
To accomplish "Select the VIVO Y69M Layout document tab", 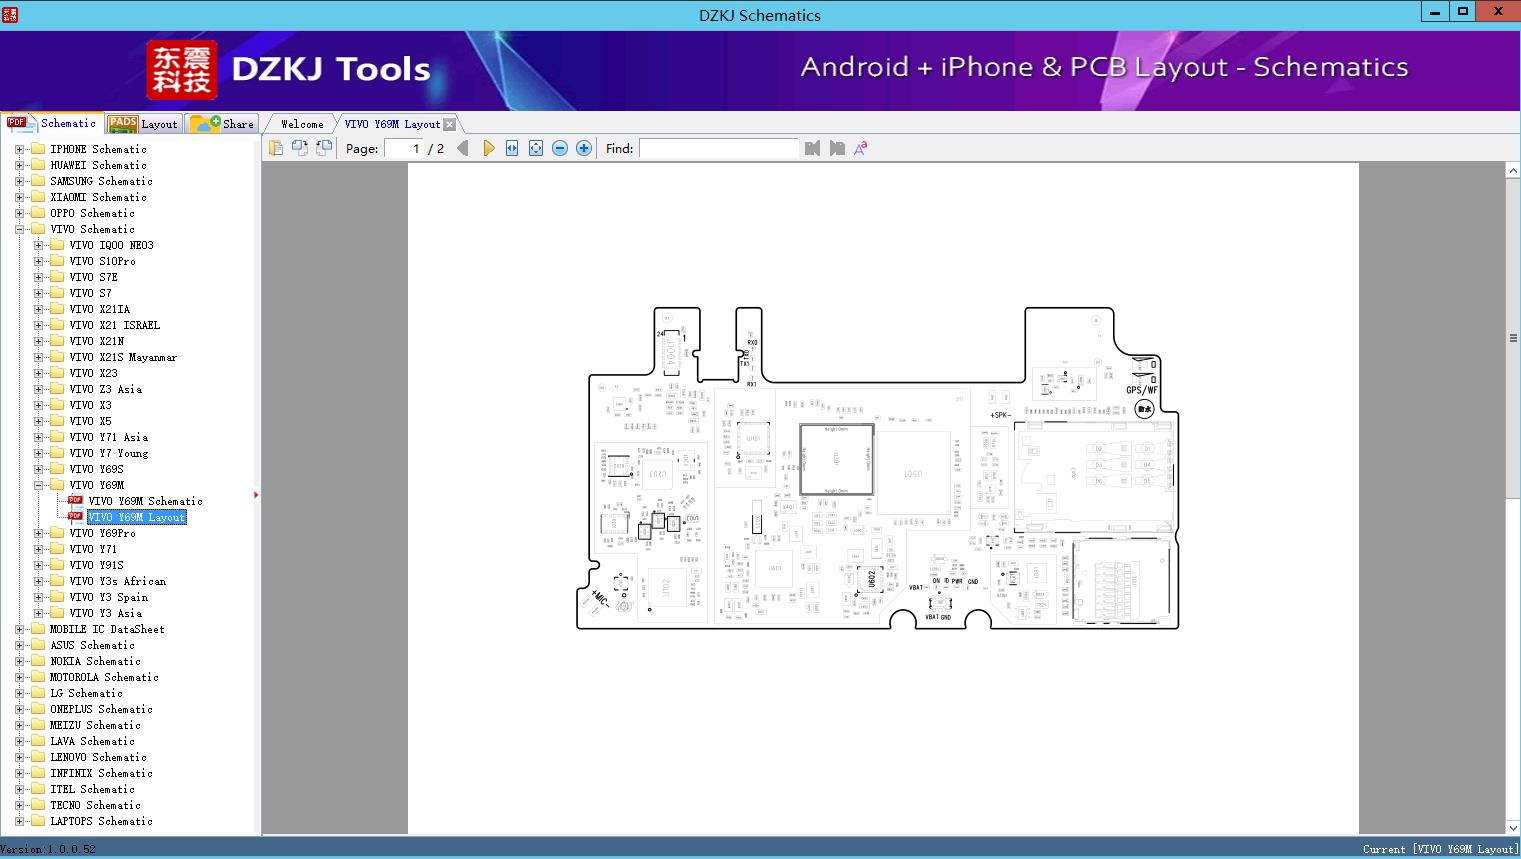I will [392, 124].
